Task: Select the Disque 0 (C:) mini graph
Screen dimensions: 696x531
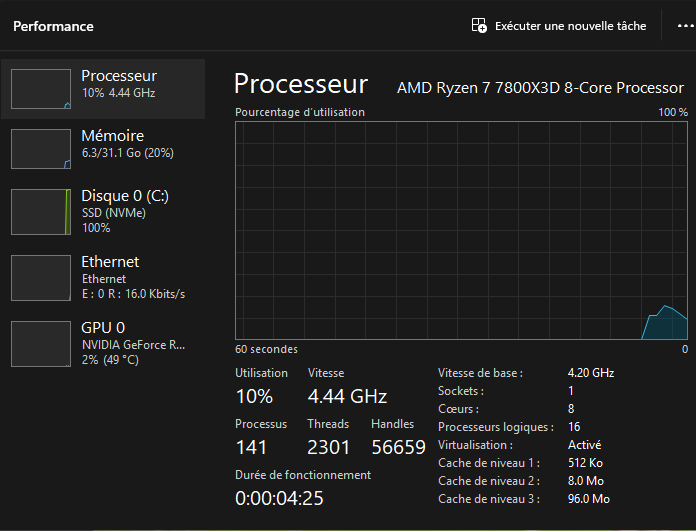Action: click(41, 212)
